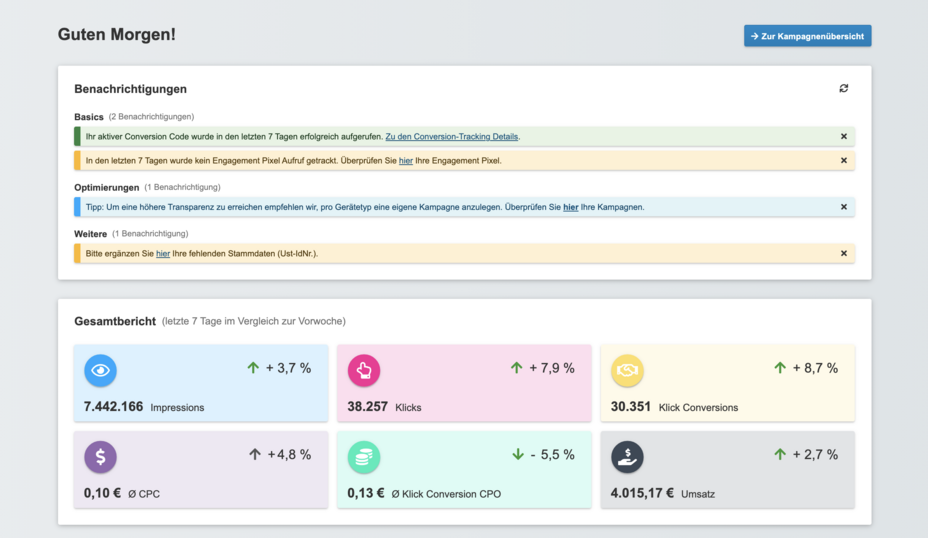The width and height of the screenshot is (928, 538).
Task: Close the missing Stammdaten notification
Action: tap(843, 254)
